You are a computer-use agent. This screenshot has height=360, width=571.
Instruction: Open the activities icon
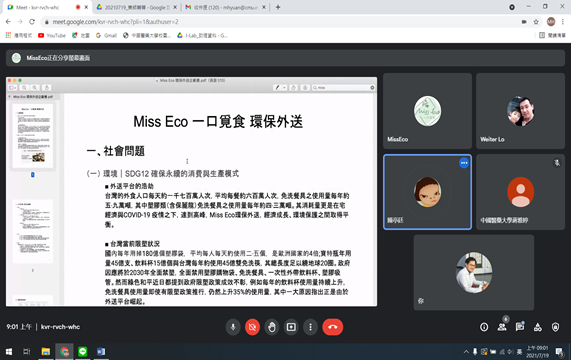537,327
